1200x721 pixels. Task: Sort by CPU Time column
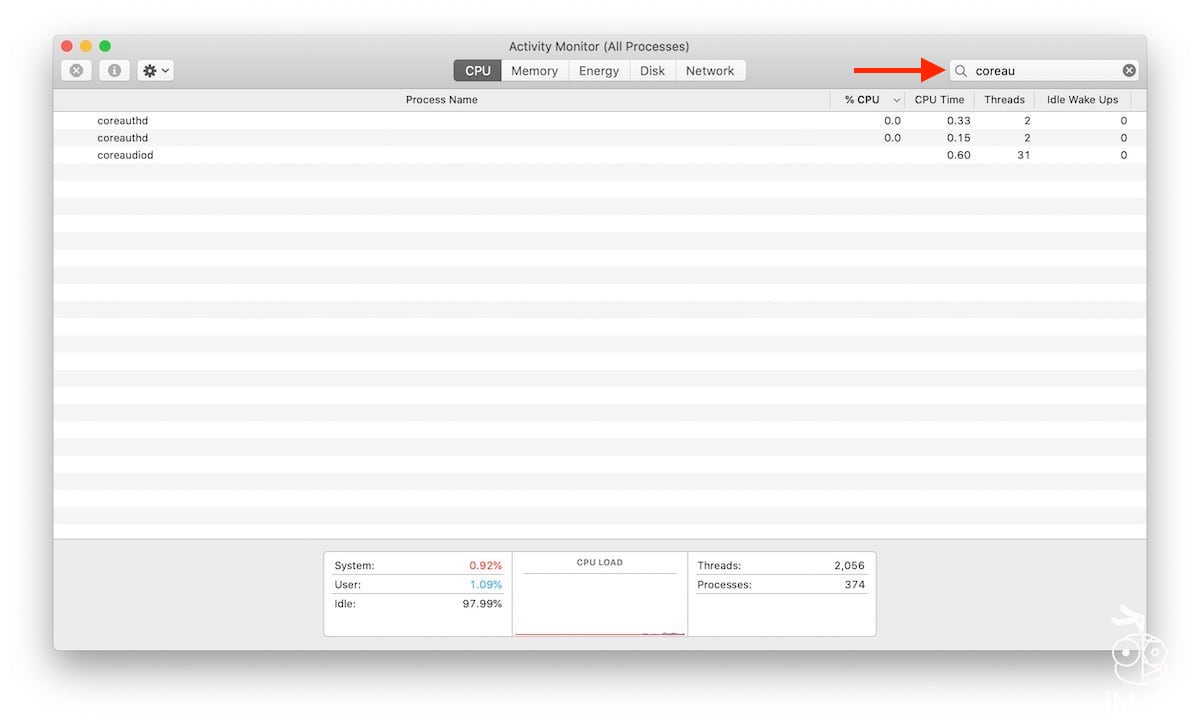(x=939, y=100)
